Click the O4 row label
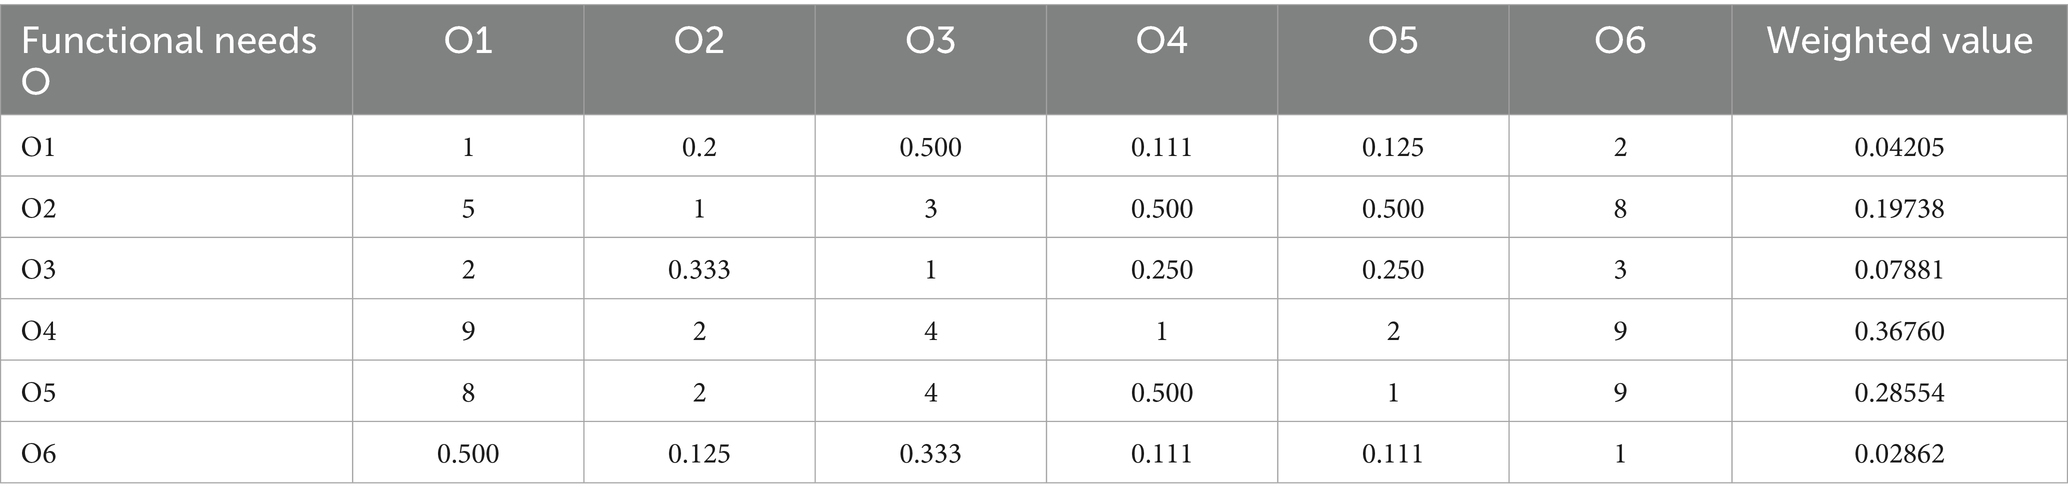 [39, 331]
